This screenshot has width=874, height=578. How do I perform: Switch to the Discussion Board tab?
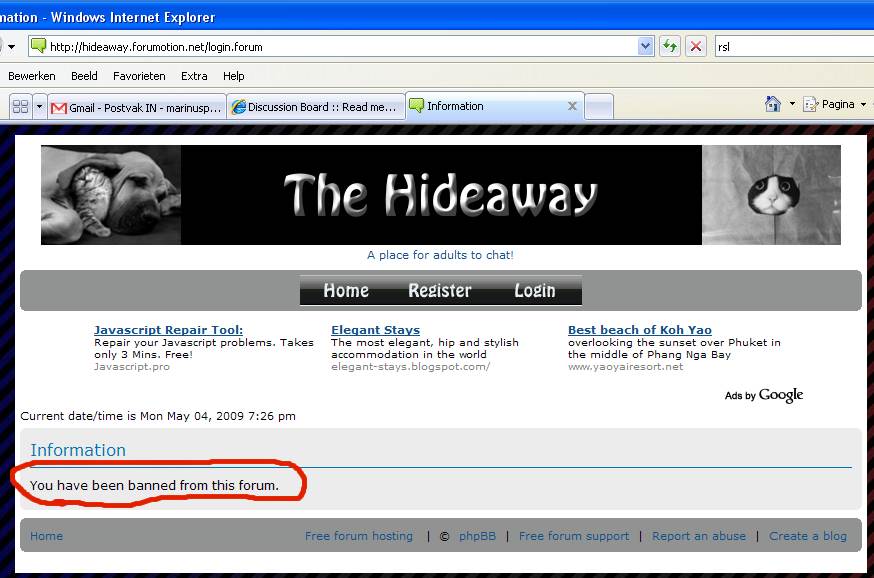click(315, 107)
